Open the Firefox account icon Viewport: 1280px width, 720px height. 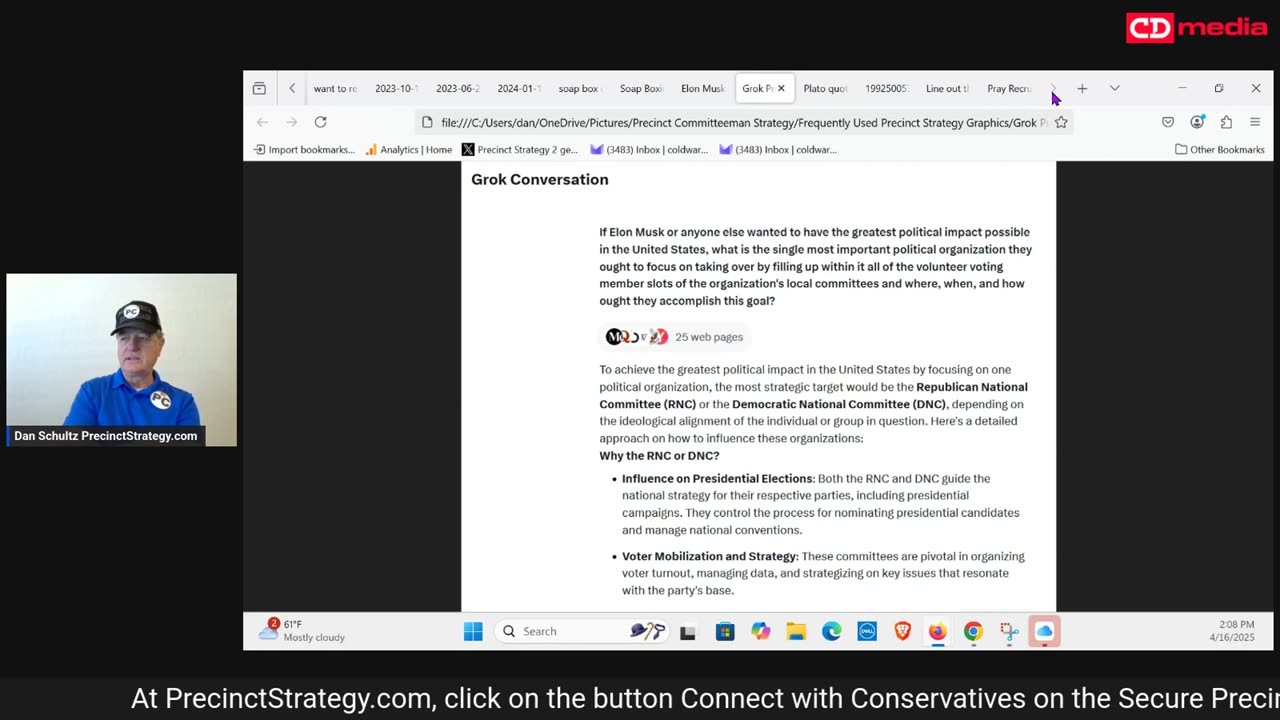1197,122
